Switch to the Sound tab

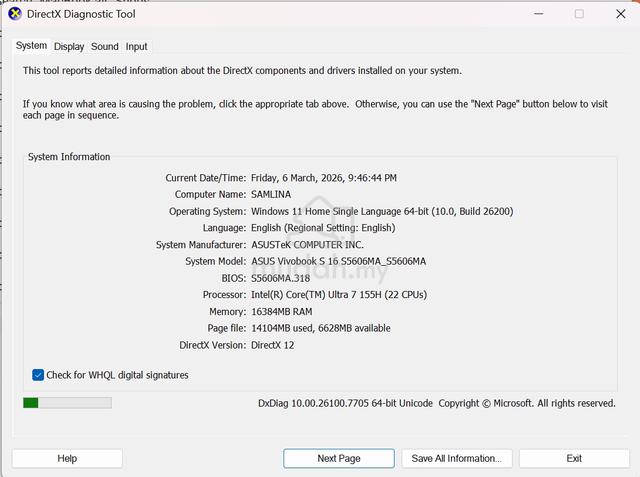tap(105, 47)
